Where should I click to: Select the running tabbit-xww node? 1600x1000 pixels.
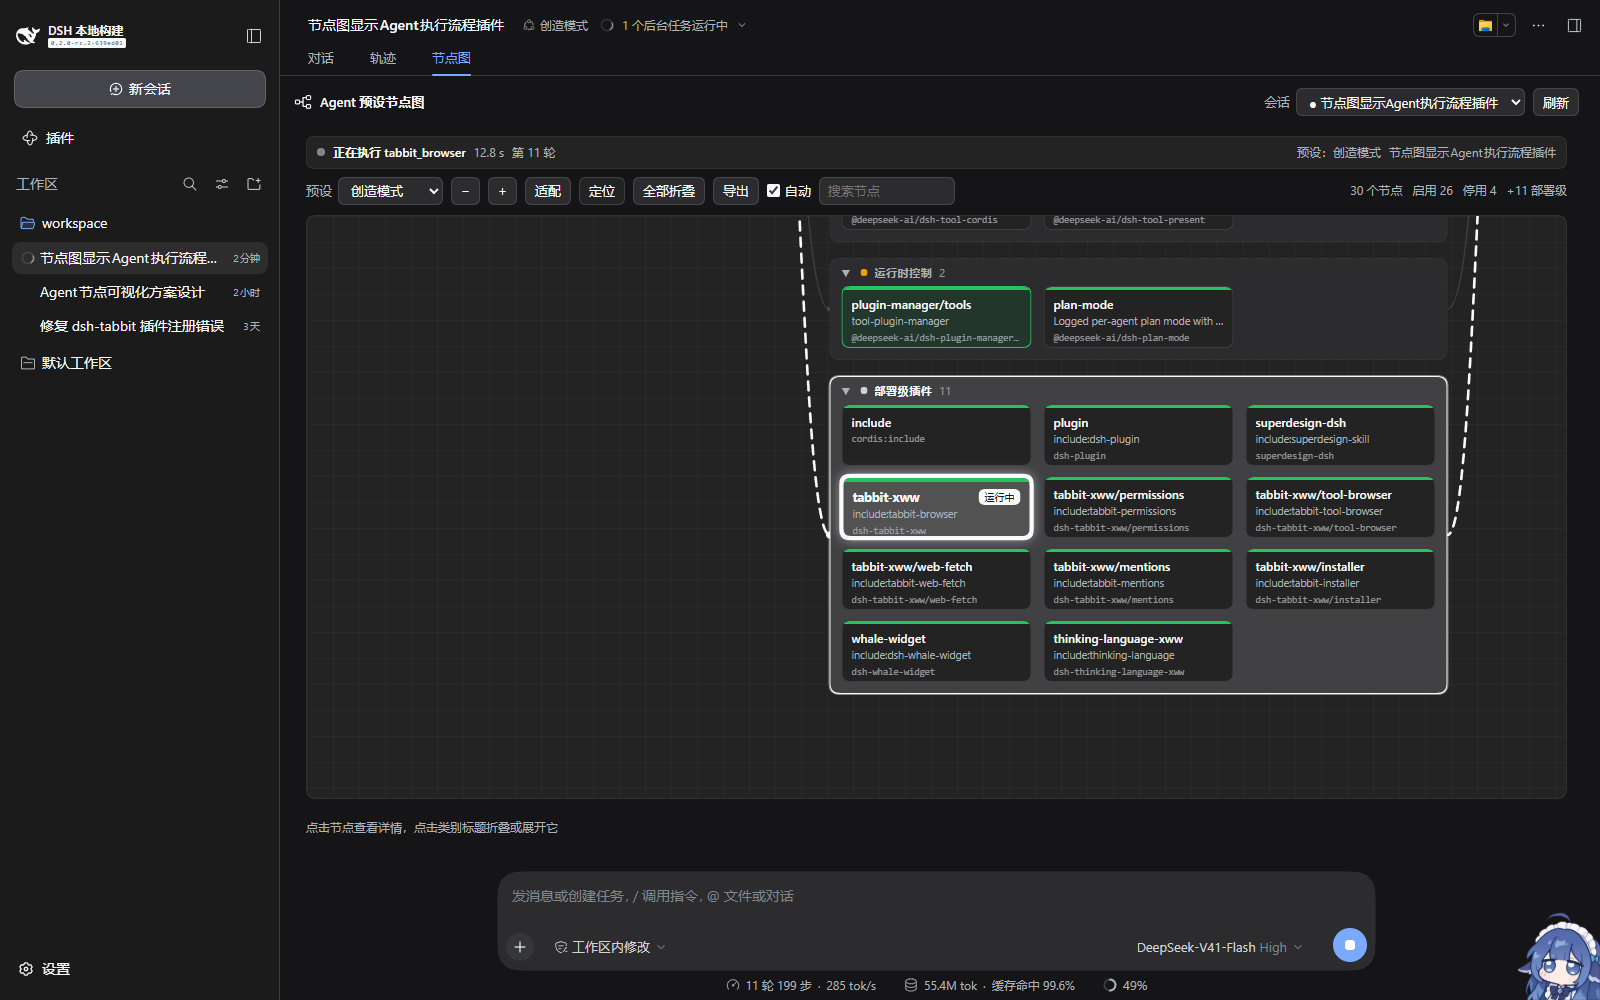(x=936, y=508)
